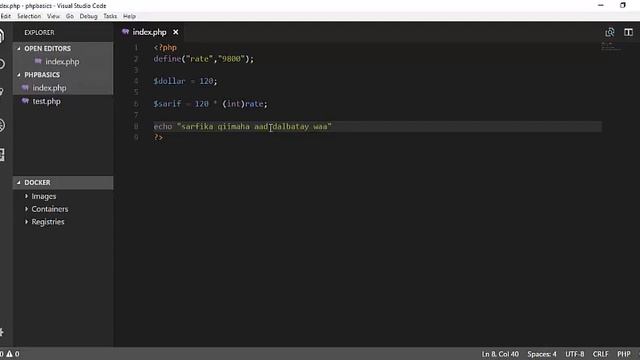Collapse the Docker section
Screen dimensions: 640x360
(19, 183)
